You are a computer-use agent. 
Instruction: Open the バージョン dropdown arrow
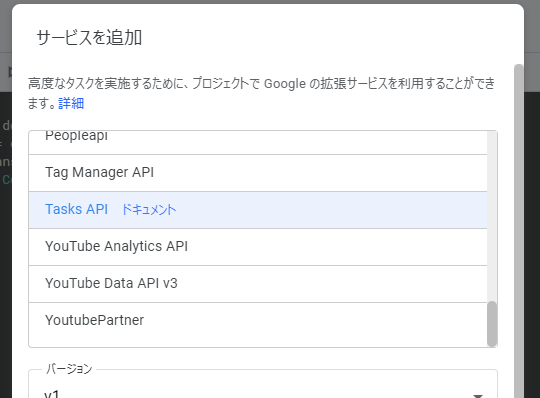478,395
